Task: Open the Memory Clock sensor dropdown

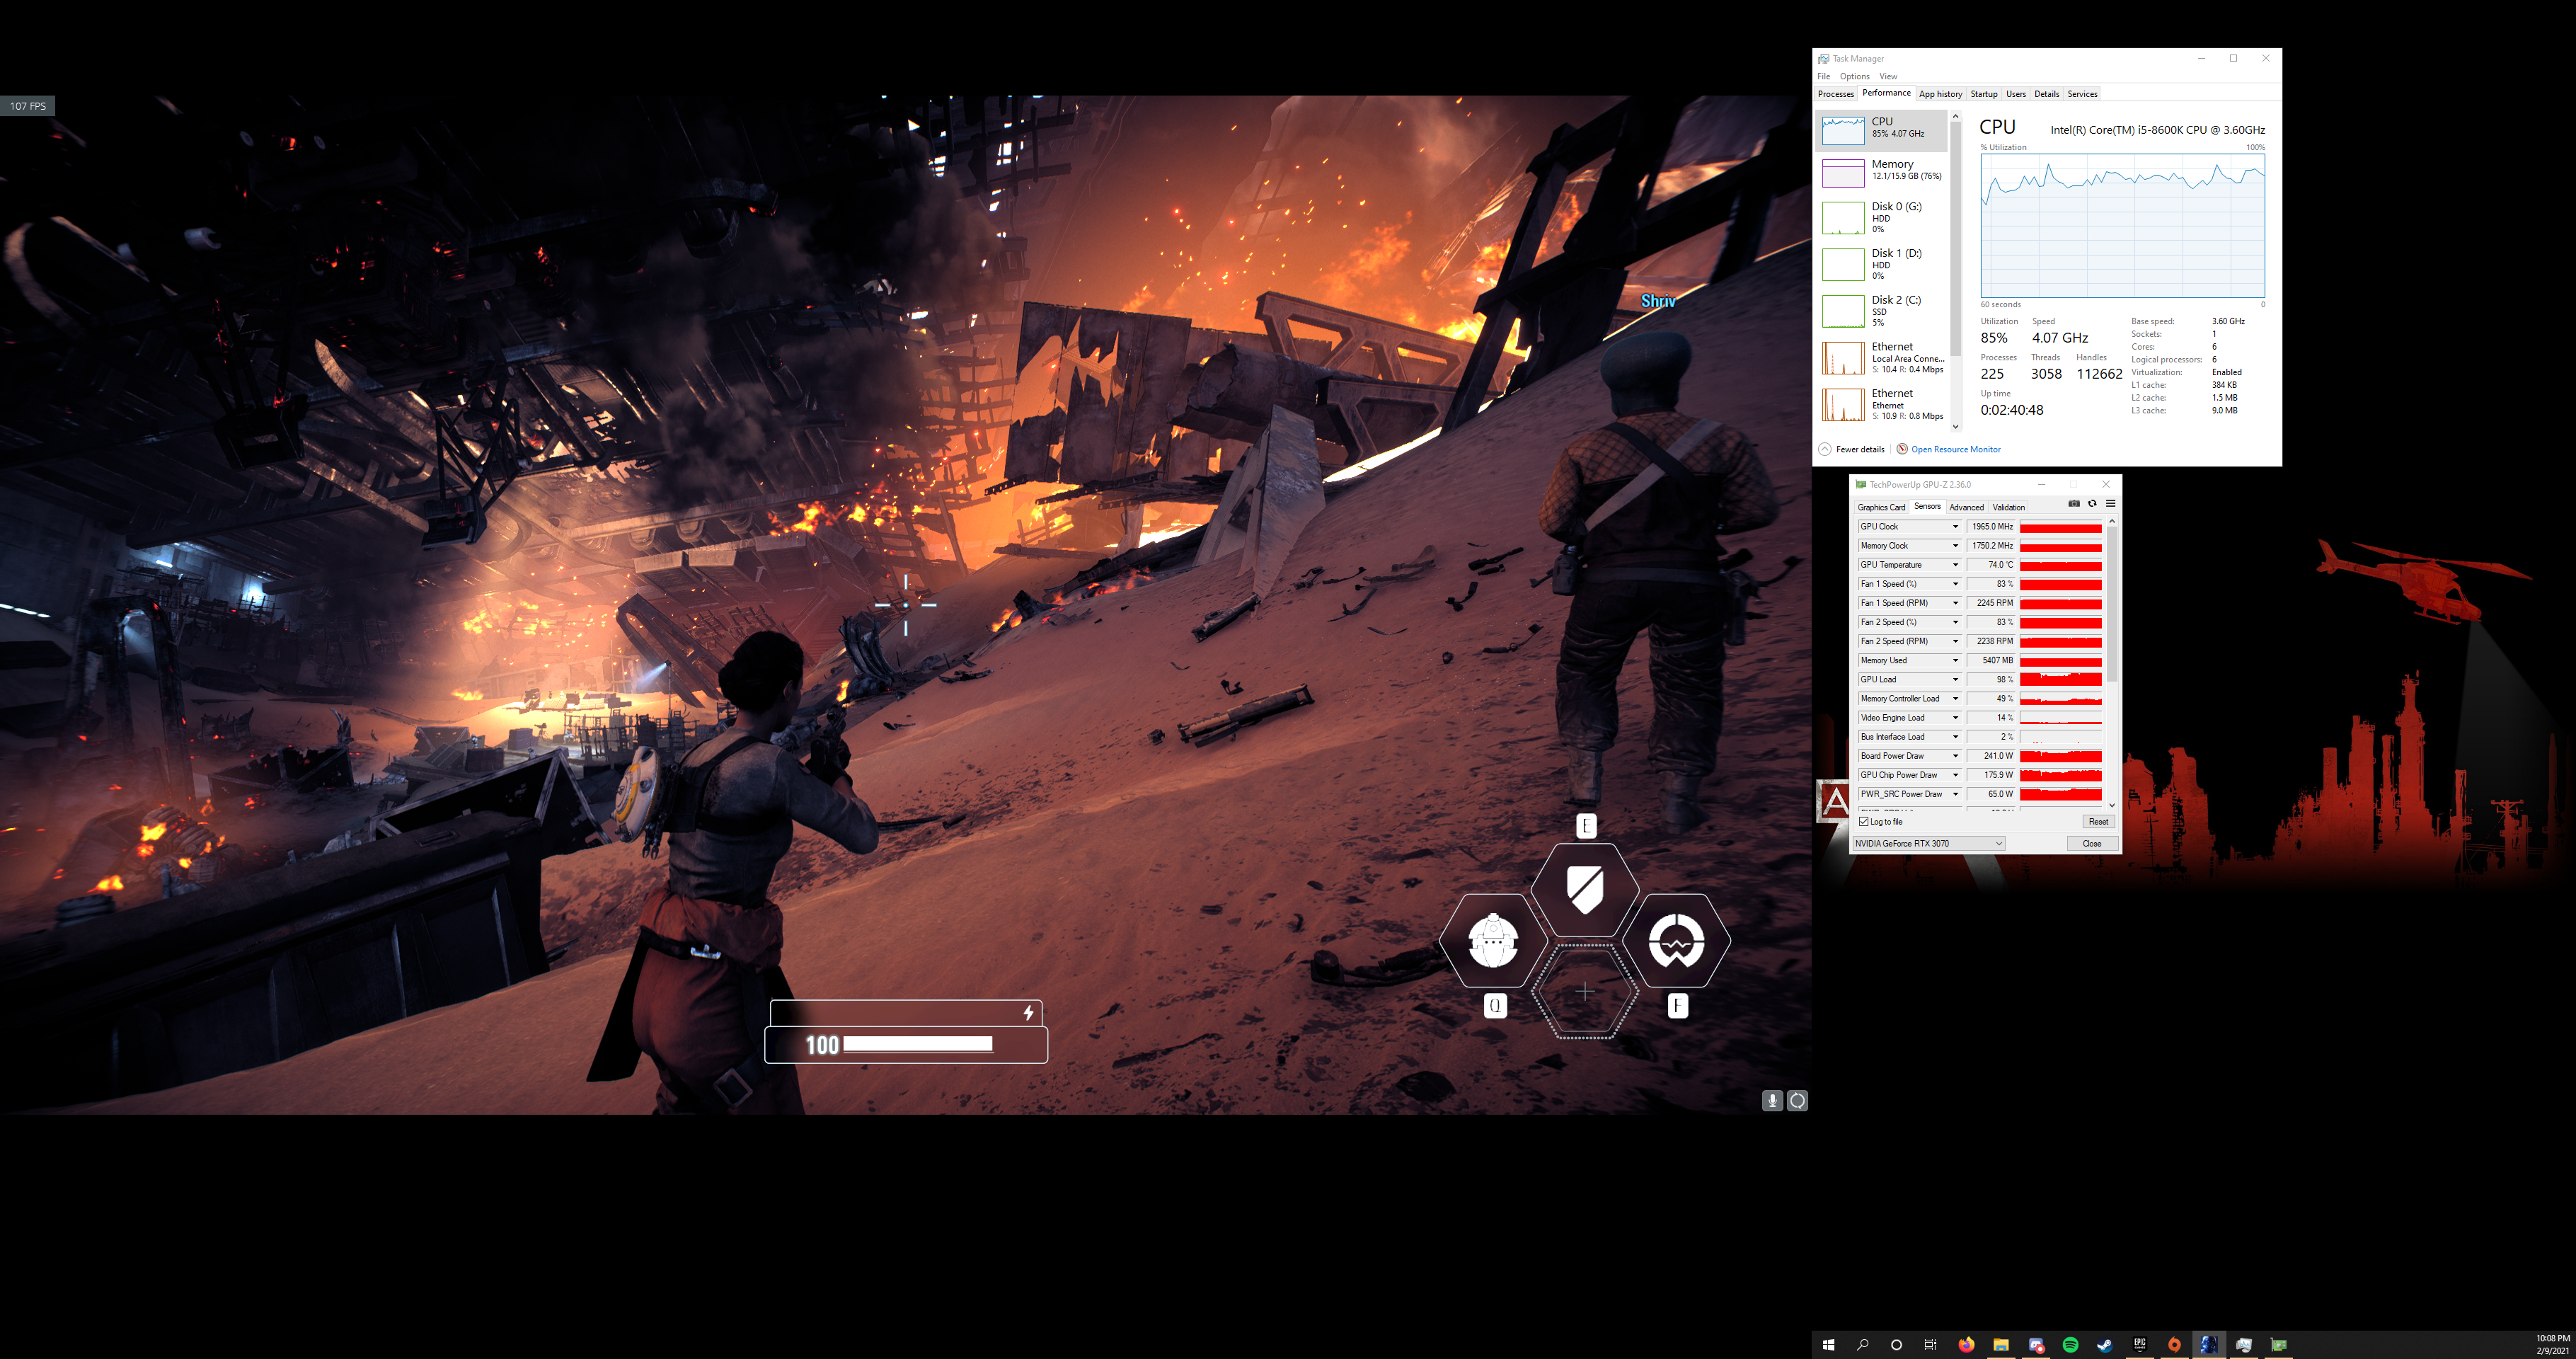Action: tap(1955, 546)
